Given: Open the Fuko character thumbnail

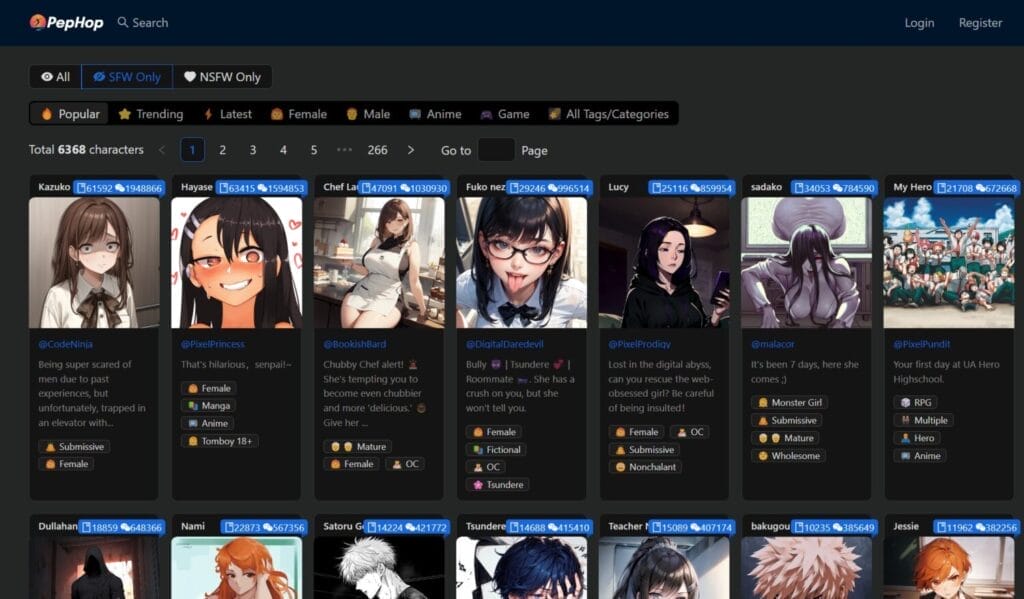Looking at the screenshot, I should pyautogui.click(x=521, y=263).
